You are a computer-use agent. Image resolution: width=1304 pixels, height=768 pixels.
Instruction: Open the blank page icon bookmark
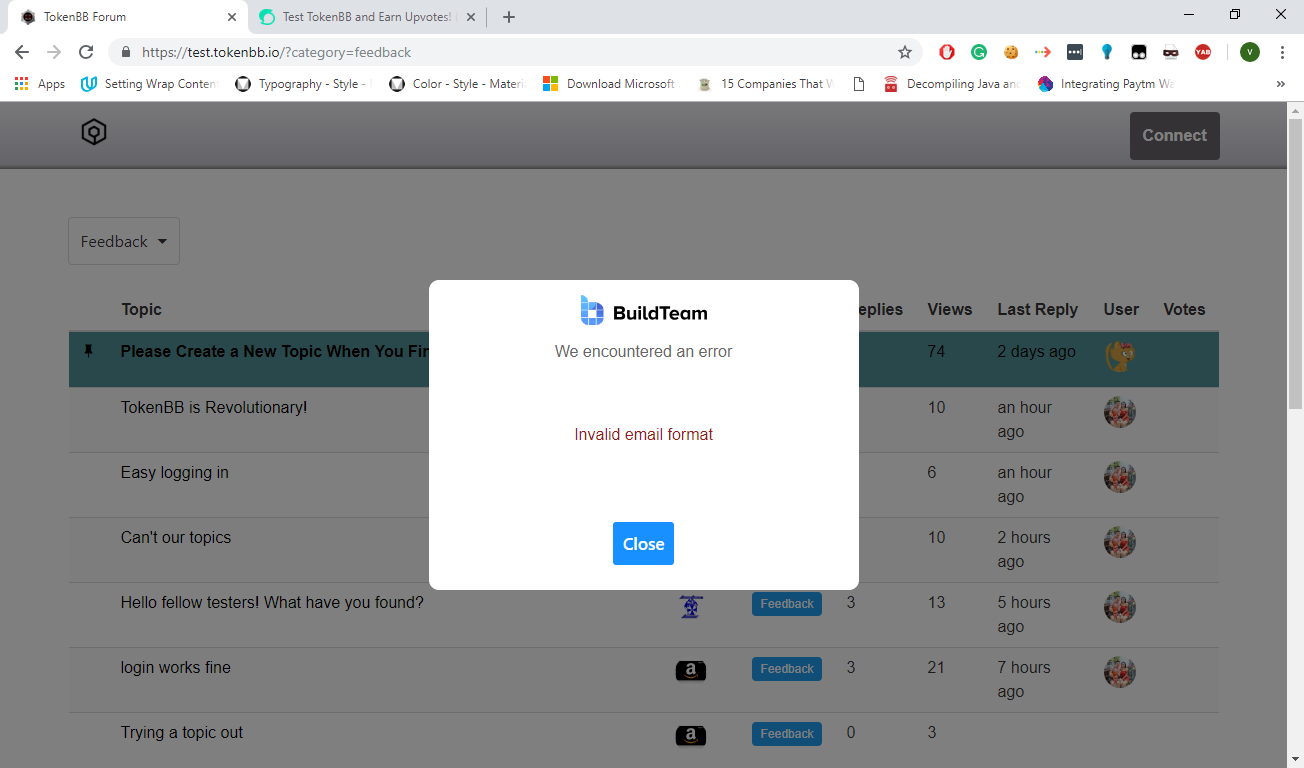858,84
